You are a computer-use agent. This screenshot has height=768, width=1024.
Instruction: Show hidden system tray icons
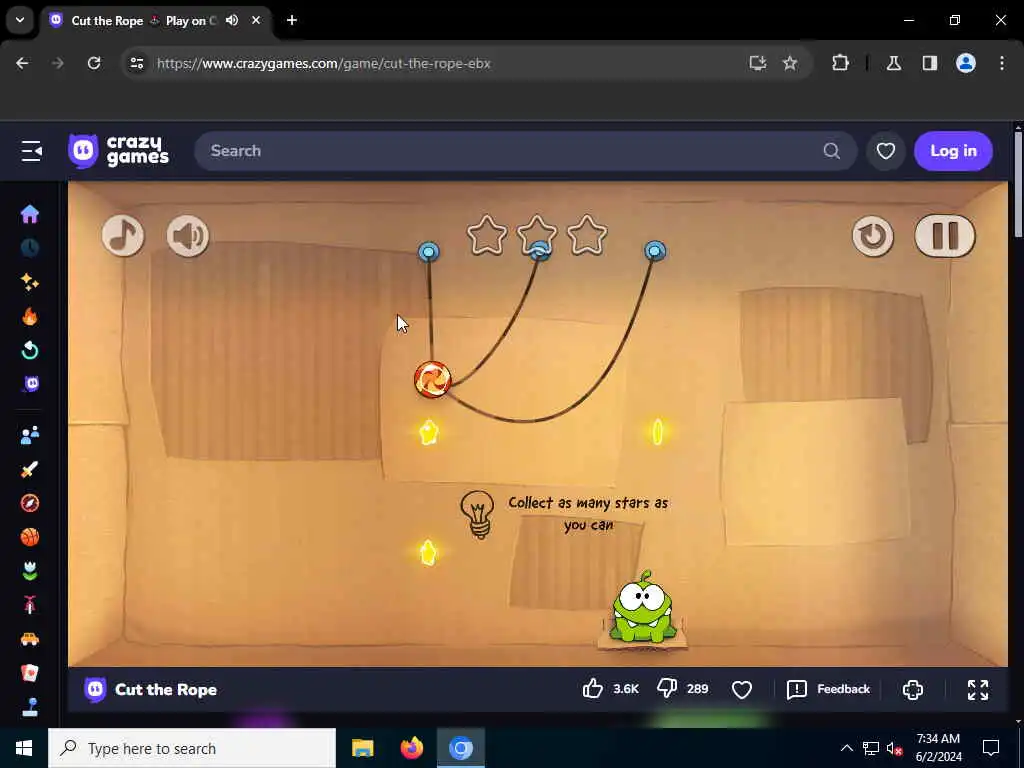pos(846,748)
